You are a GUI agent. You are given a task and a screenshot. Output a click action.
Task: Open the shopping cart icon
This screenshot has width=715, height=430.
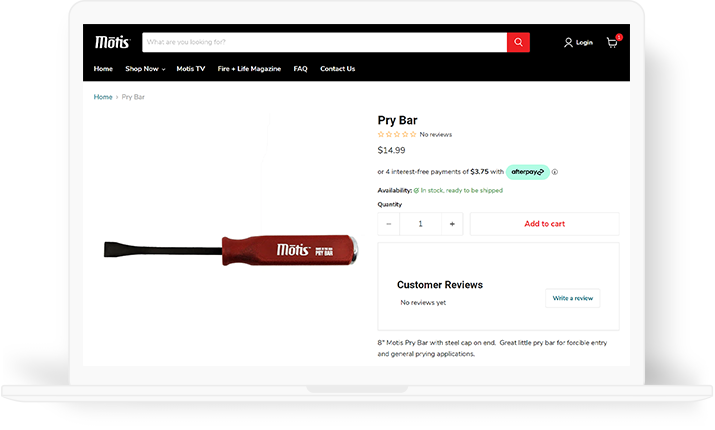[612, 42]
